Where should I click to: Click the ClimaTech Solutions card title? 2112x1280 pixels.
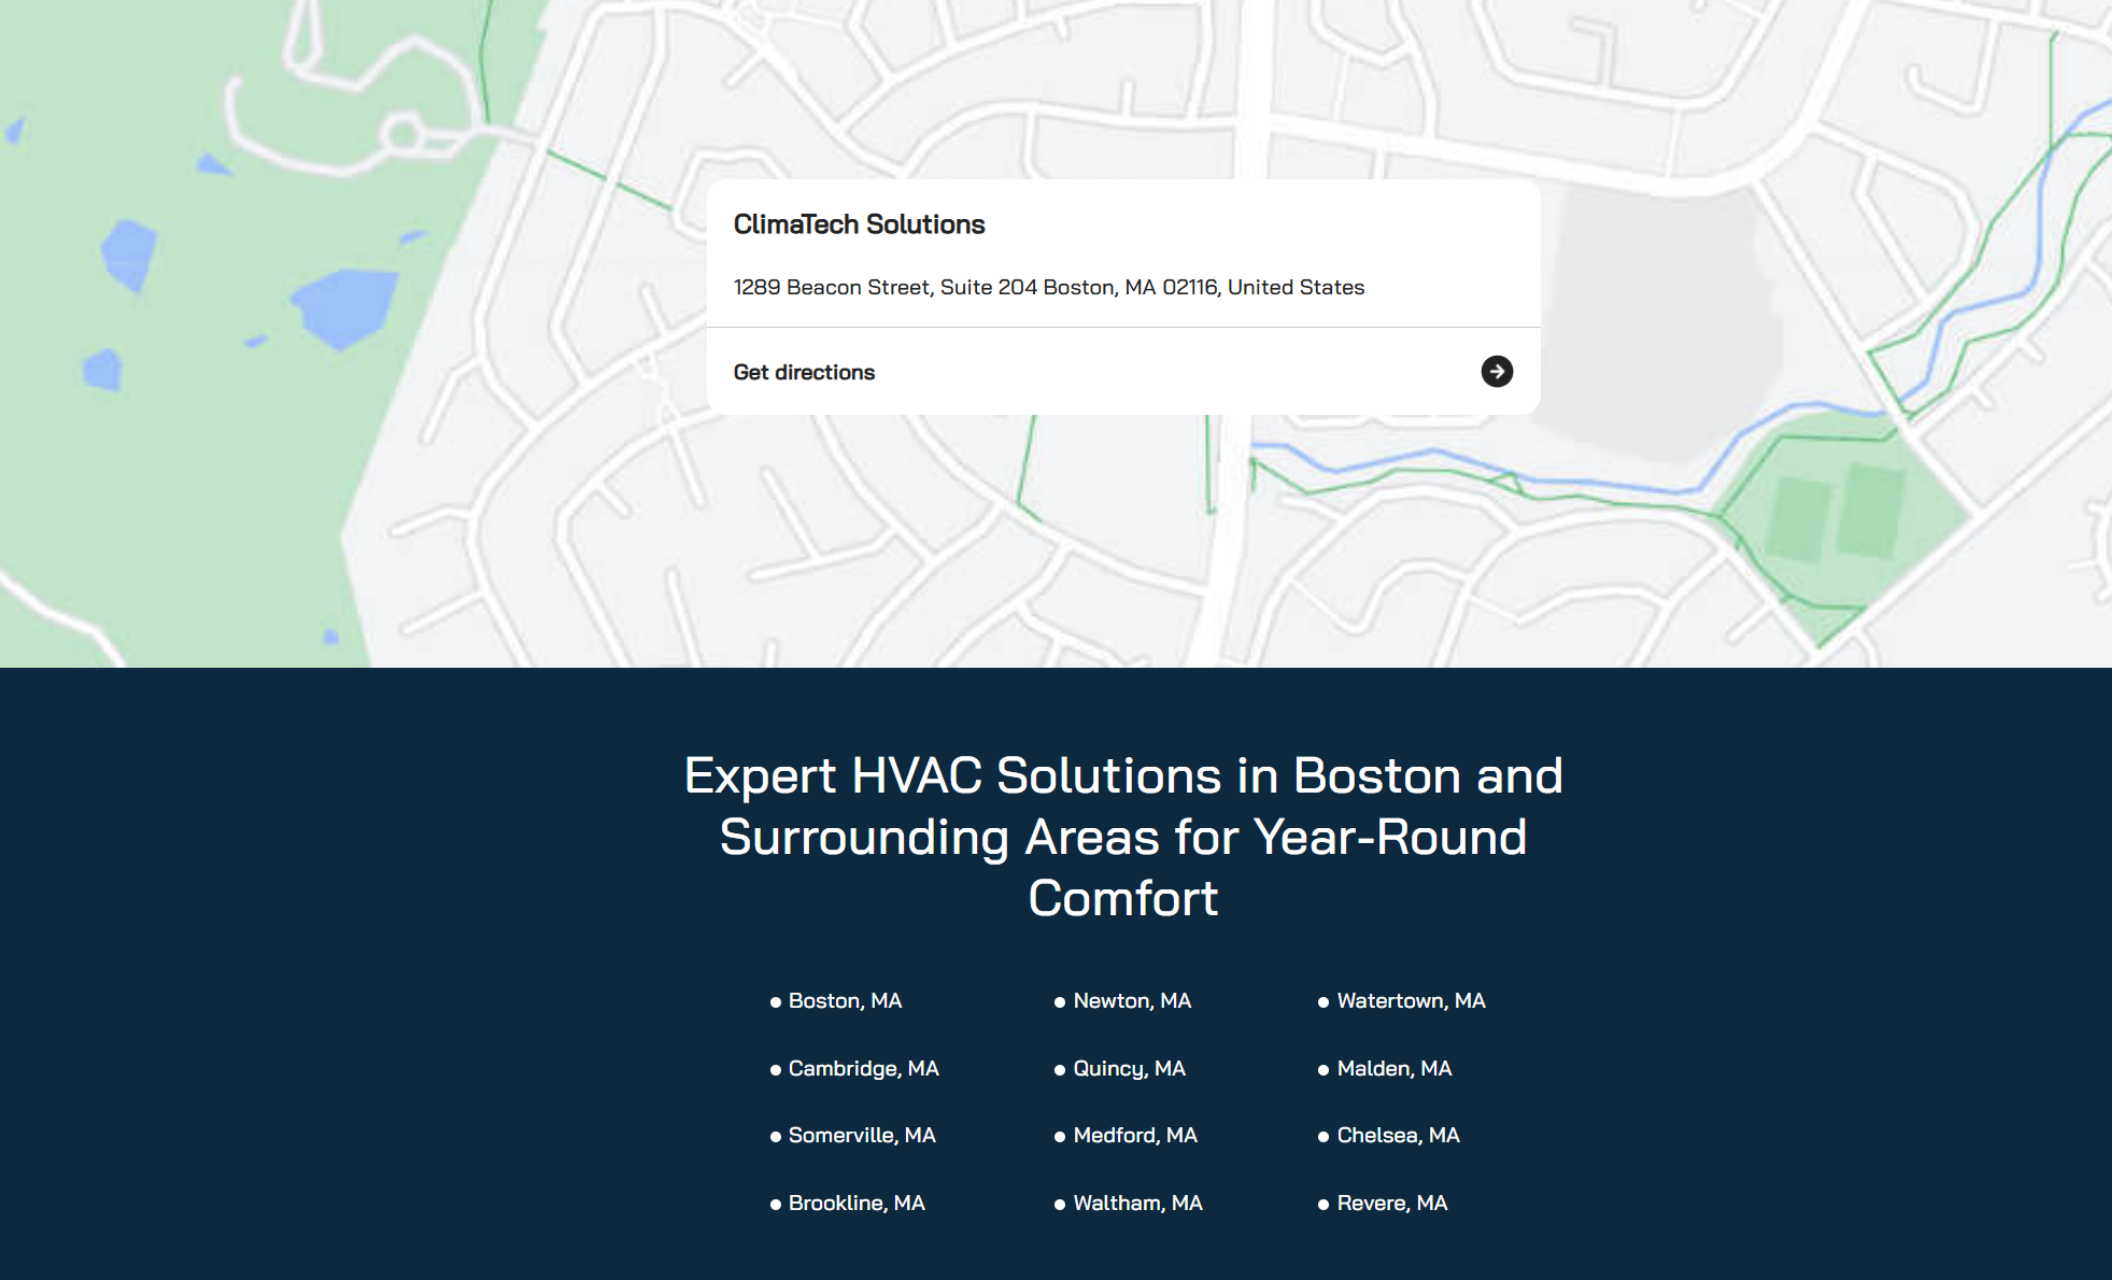(x=859, y=224)
